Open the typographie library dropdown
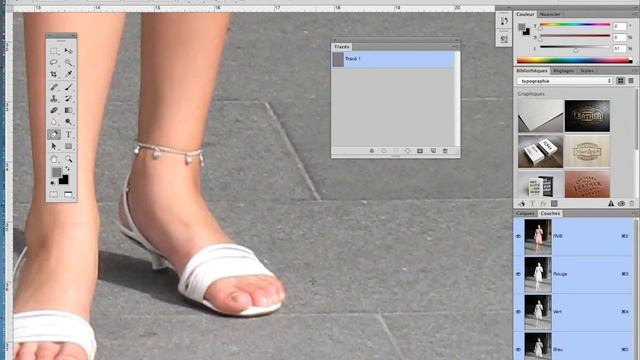The height and width of the screenshot is (360, 640). pos(565,81)
